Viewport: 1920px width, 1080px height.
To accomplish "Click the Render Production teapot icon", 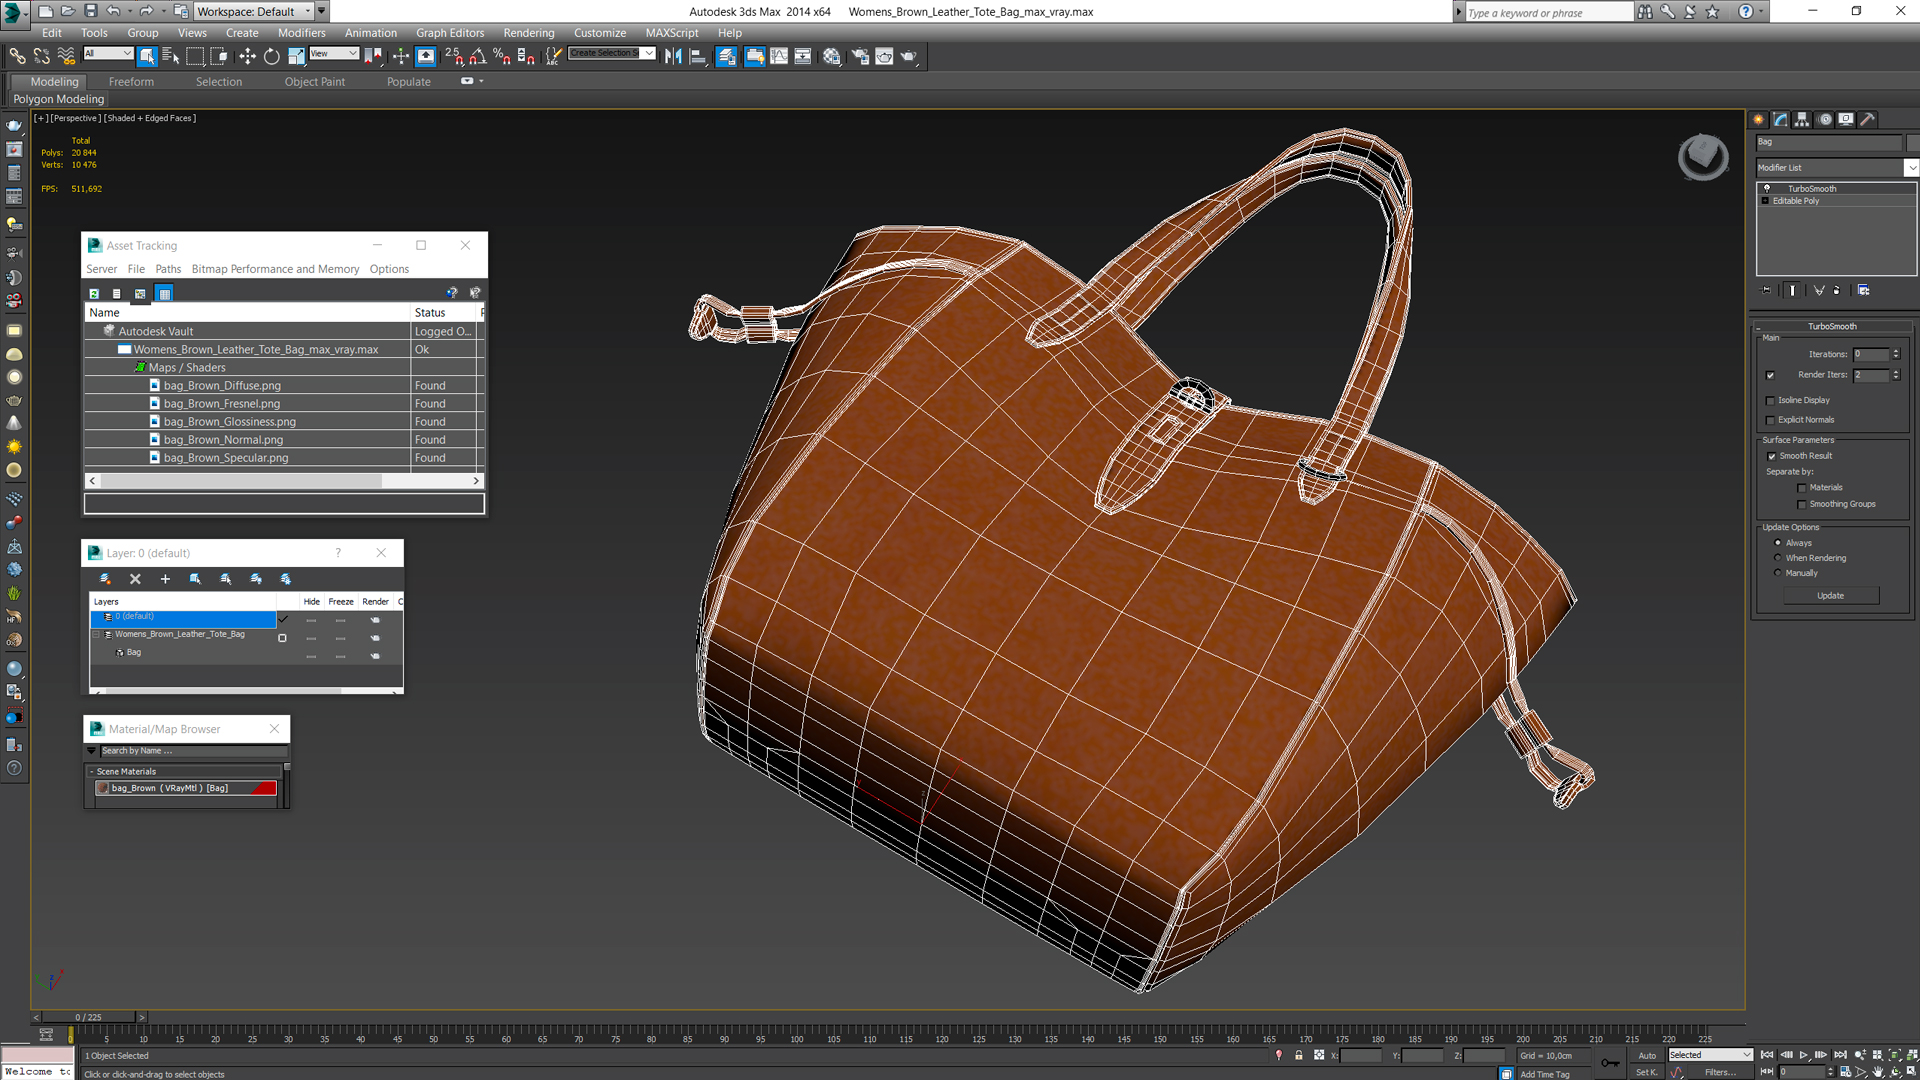I will pyautogui.click(x=909, y=57).
